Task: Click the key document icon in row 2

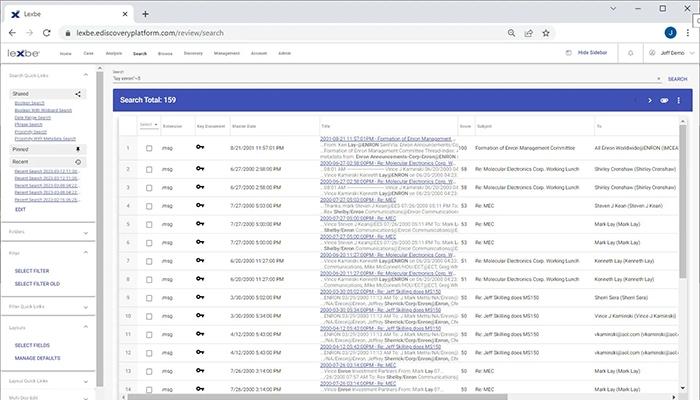Action: point(200,169)
